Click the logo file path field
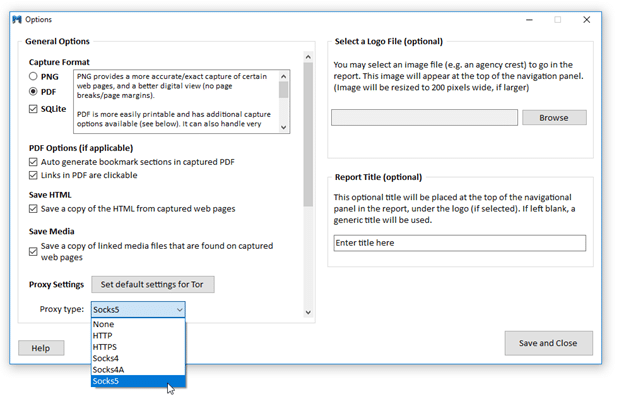This screenshot has height=406, width=624. [424, 118]
